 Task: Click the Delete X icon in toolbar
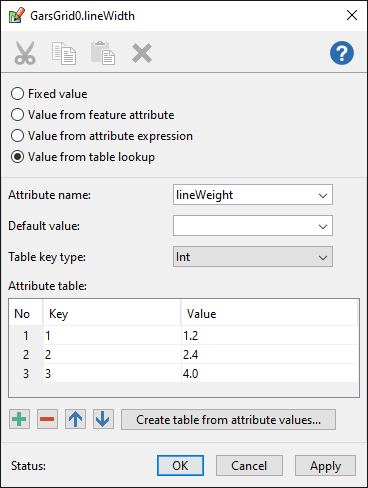point(142,53)
